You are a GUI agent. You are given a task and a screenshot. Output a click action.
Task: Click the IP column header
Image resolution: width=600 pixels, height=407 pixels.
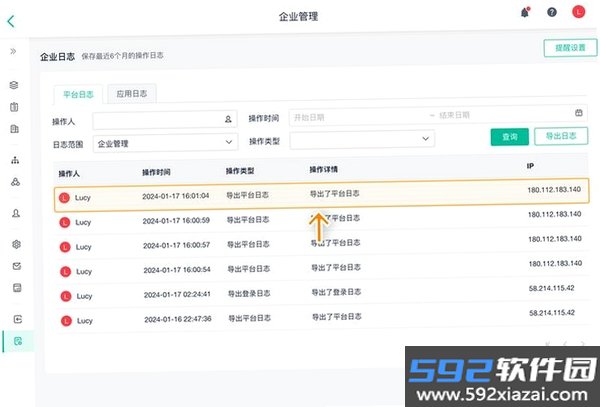[530, 166]
